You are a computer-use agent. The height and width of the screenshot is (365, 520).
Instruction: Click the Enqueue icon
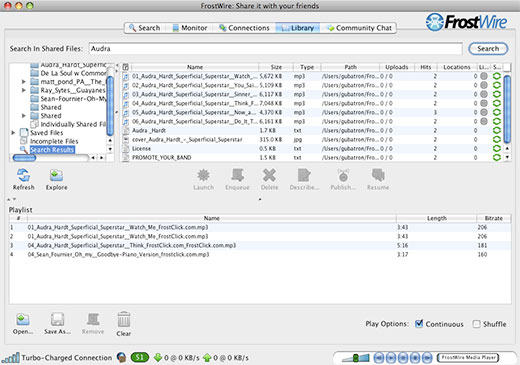point(237,175)
